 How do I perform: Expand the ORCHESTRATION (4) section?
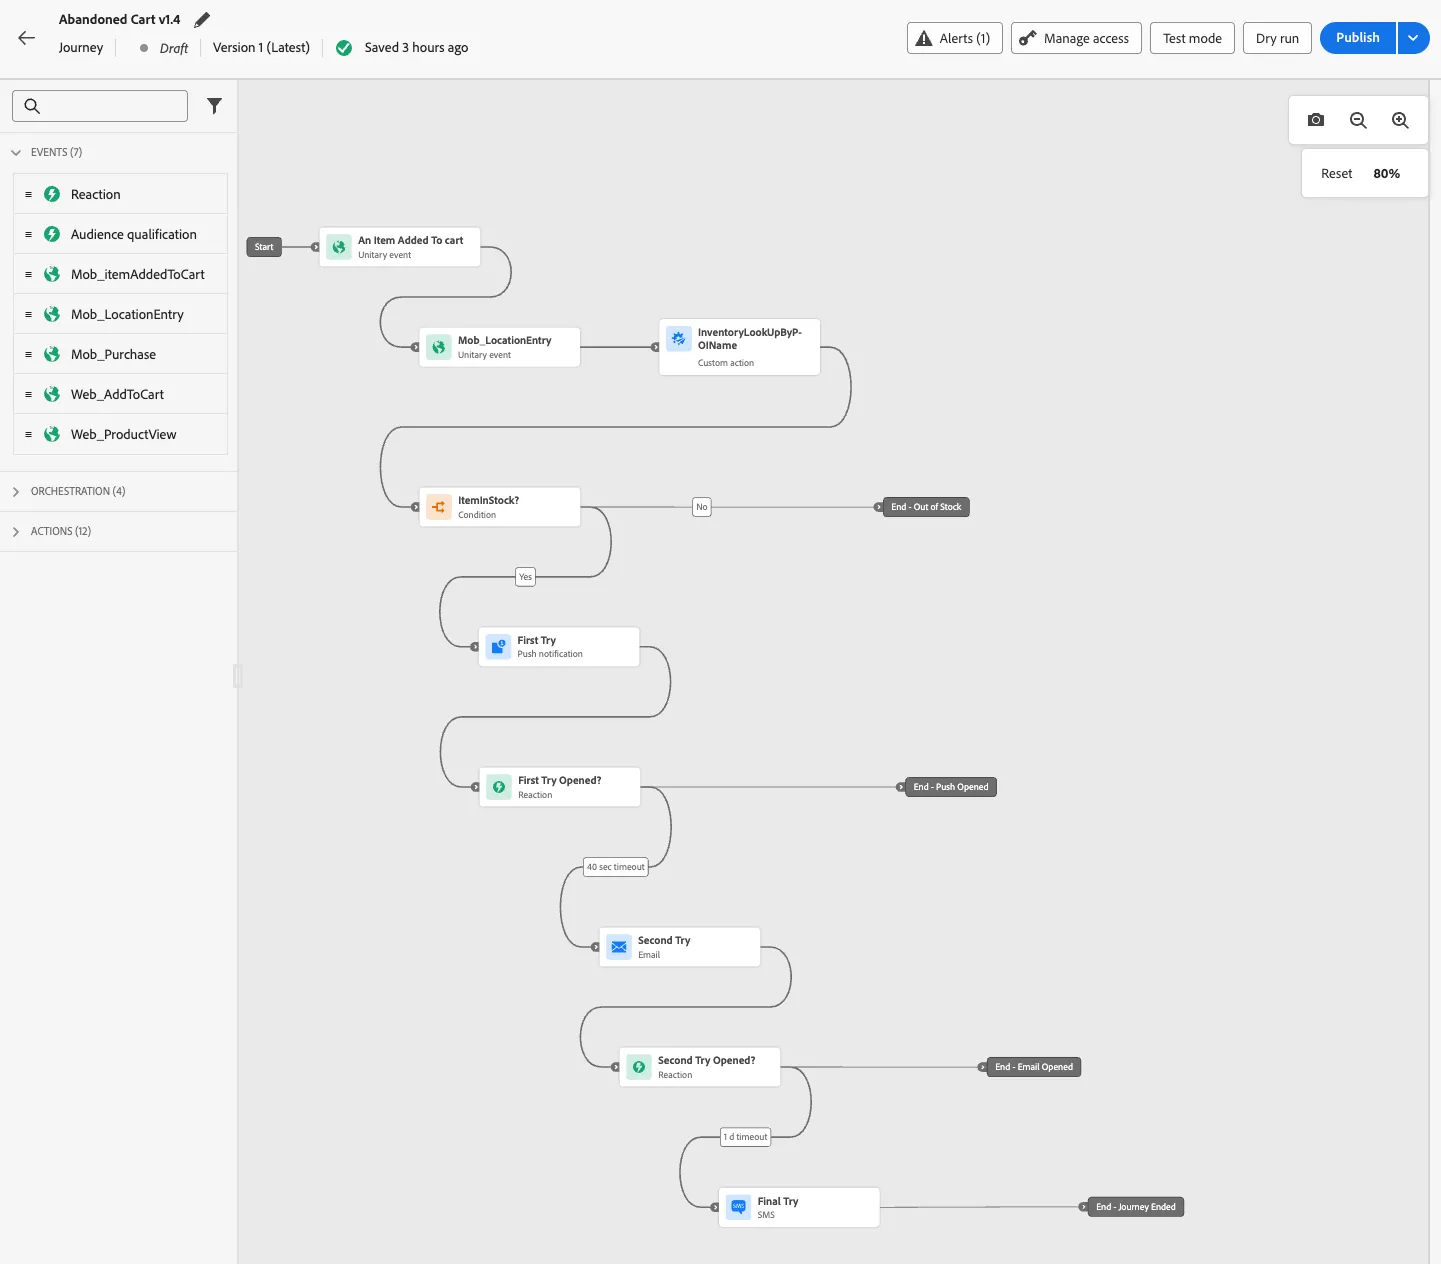(16, 491)
